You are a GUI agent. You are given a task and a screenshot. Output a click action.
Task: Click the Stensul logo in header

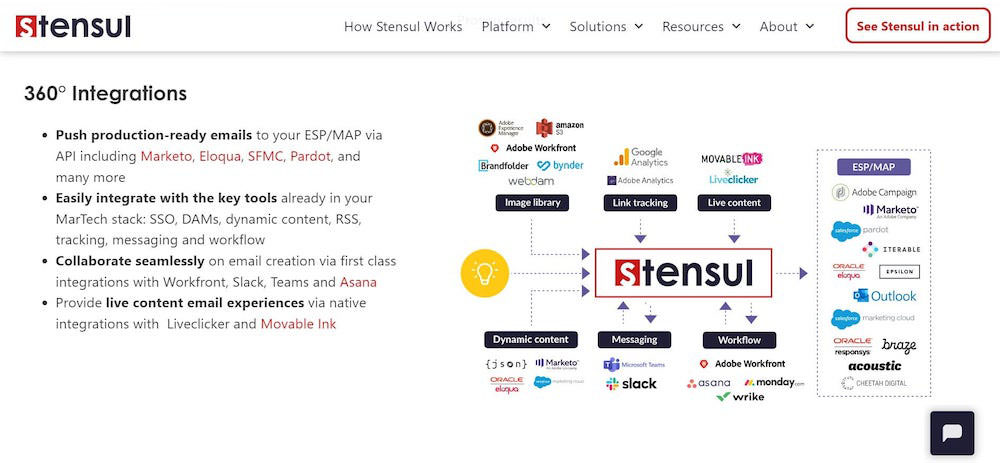point(73,26)
